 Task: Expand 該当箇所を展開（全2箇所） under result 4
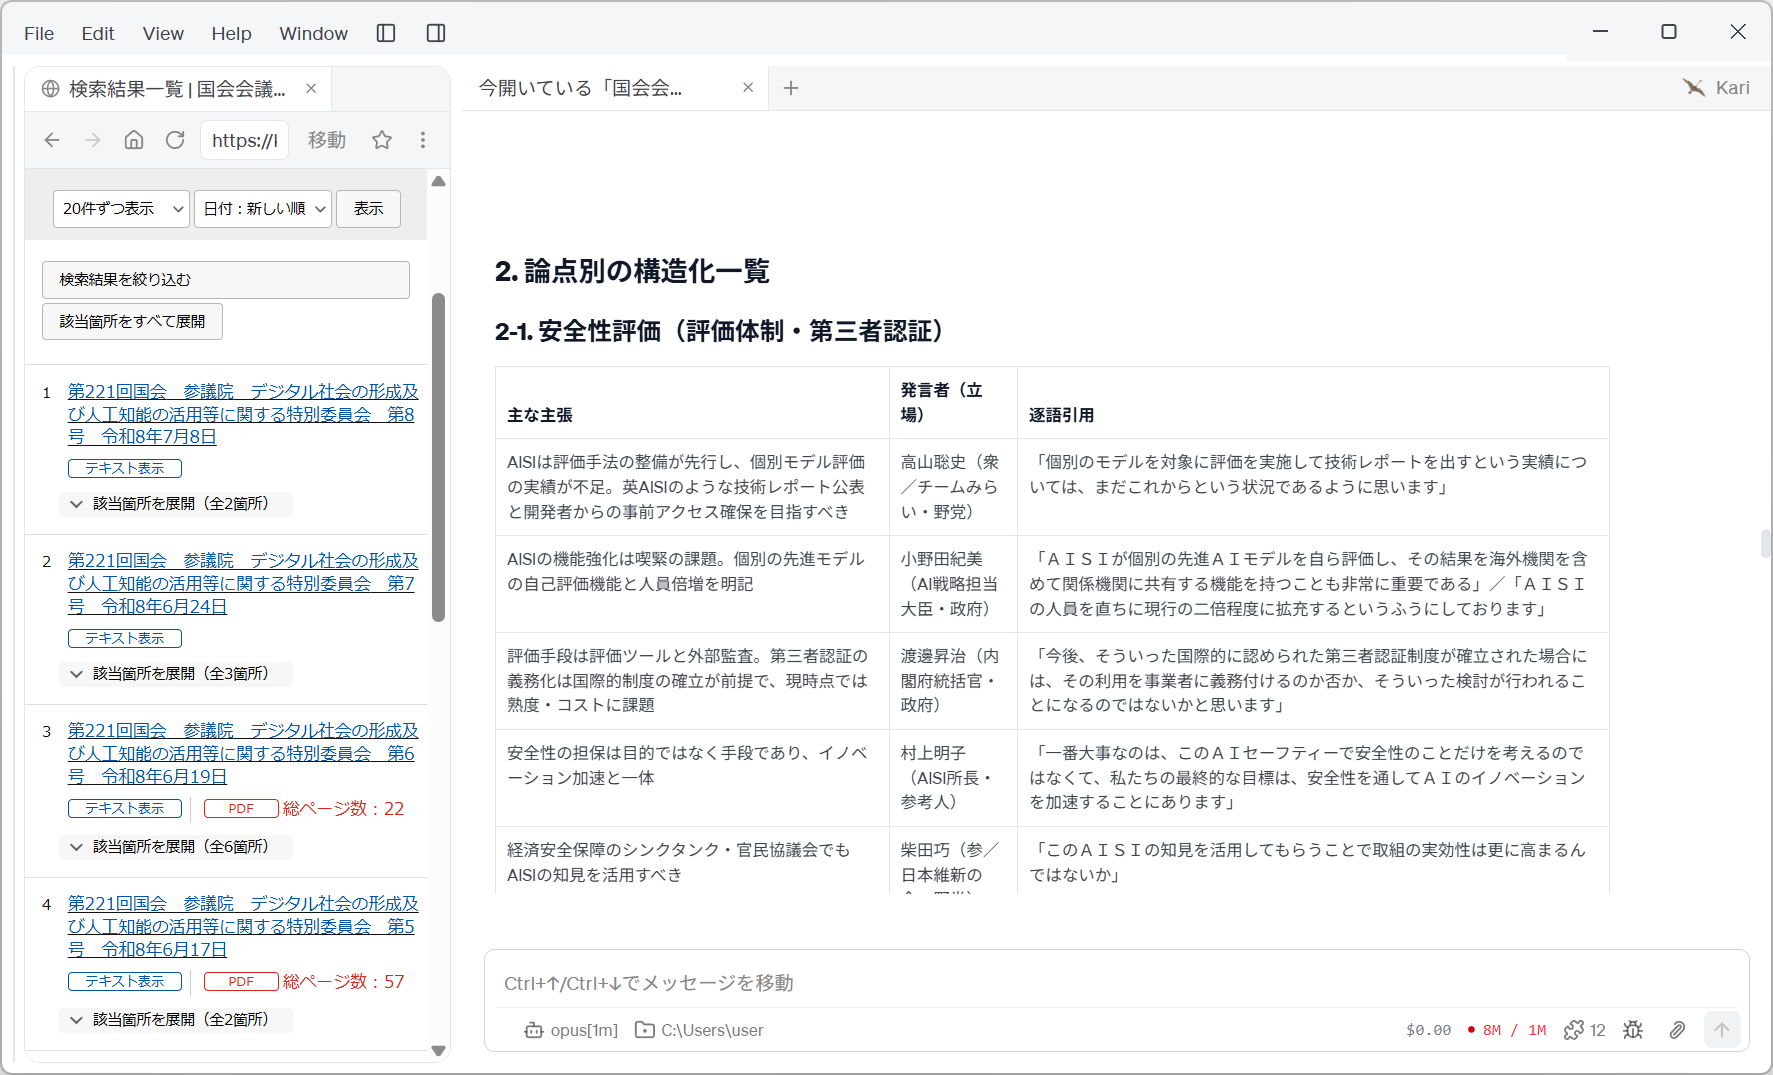click(176, 1020)
